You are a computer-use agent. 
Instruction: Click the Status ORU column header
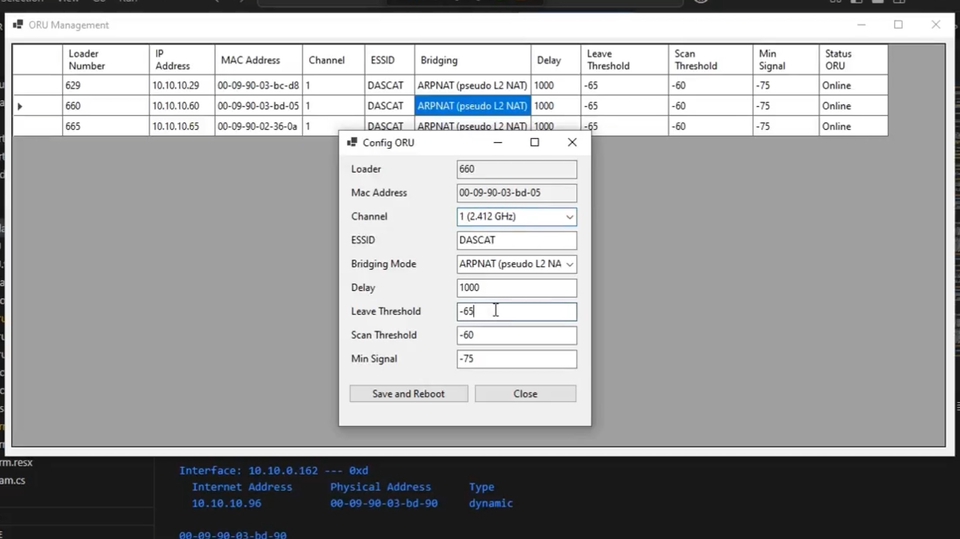(853, 60)
